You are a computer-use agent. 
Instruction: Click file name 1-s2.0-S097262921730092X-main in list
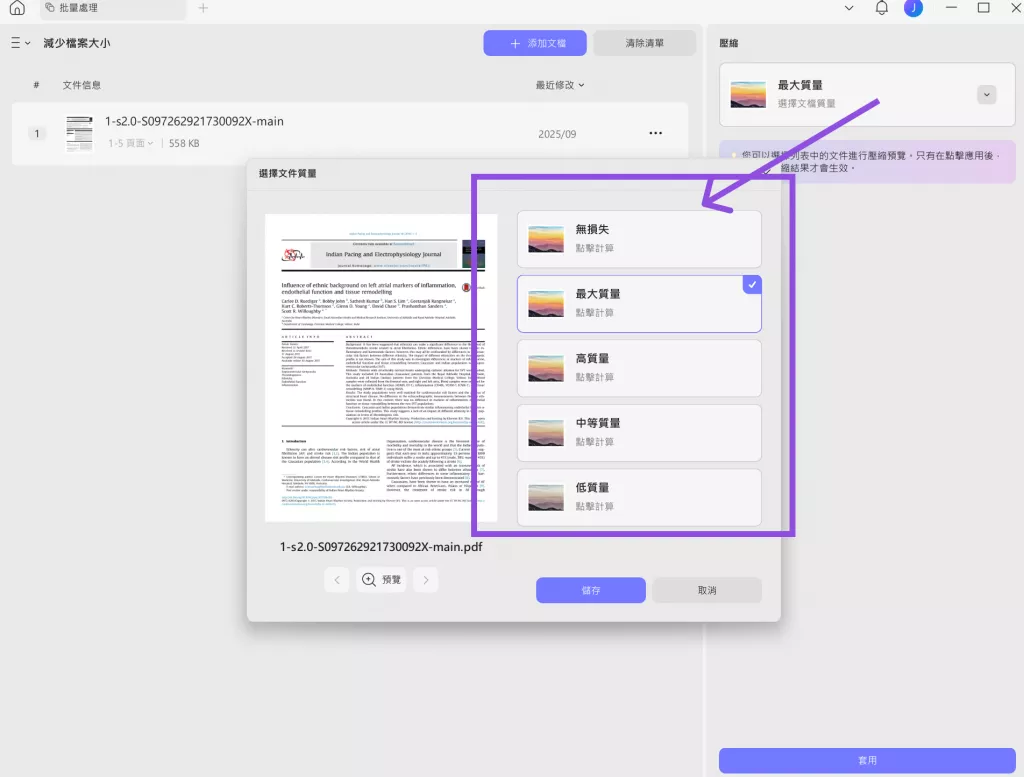coord(194,121)
